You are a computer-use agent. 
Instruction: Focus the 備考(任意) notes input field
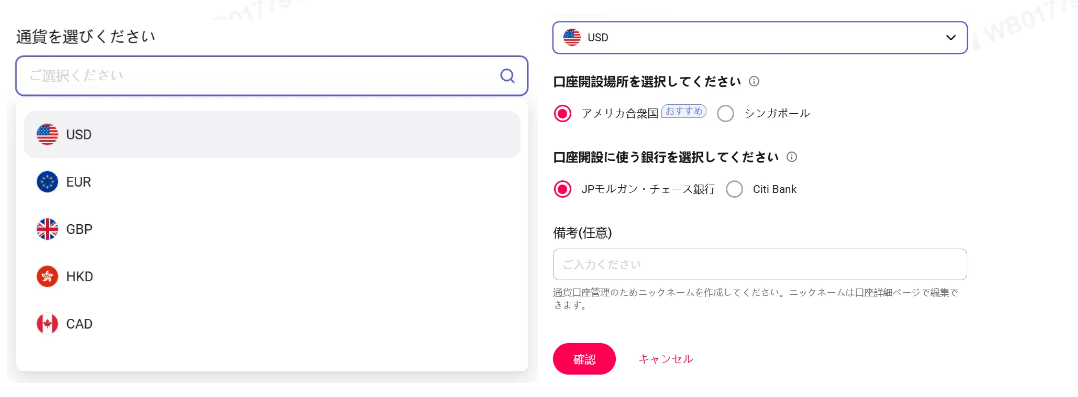(x=760, y=264)
